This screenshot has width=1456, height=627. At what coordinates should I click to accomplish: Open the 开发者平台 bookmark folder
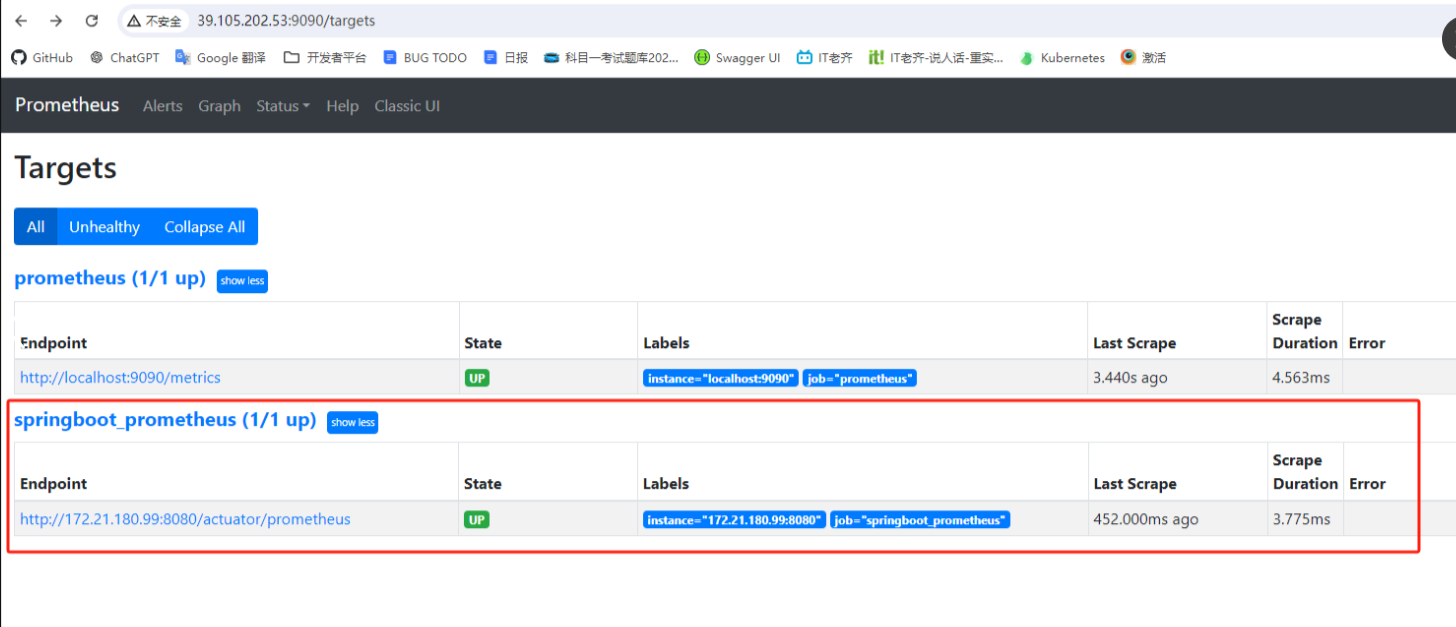[x=325, y=58]
